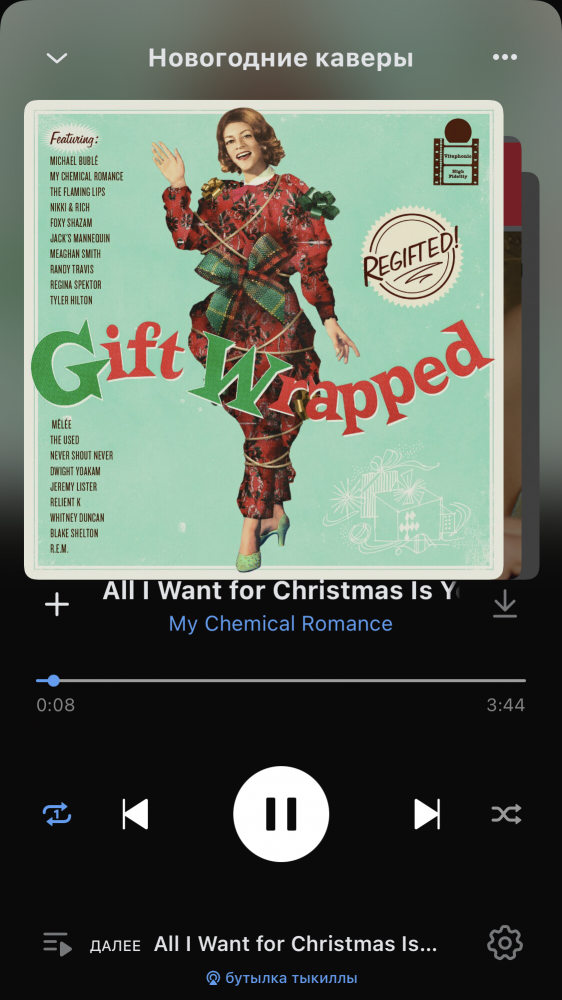Open the play queue list icon
Viewport: 562px width, 1000px height.
pyautogui.click(x=57, y=943)
